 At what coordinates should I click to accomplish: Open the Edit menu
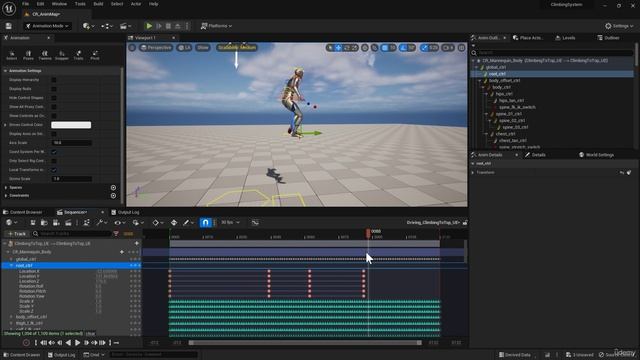[40, 4]
